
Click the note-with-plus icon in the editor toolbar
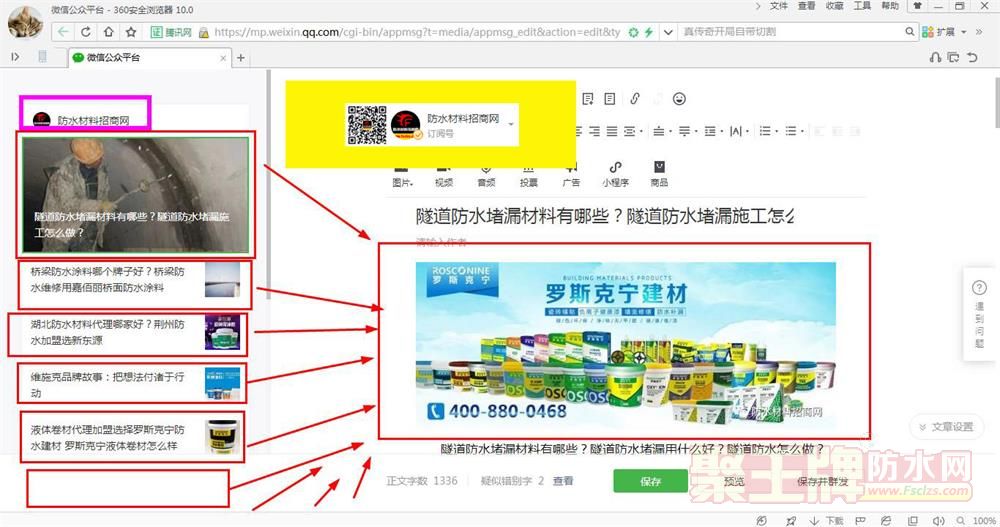(588, 99)
